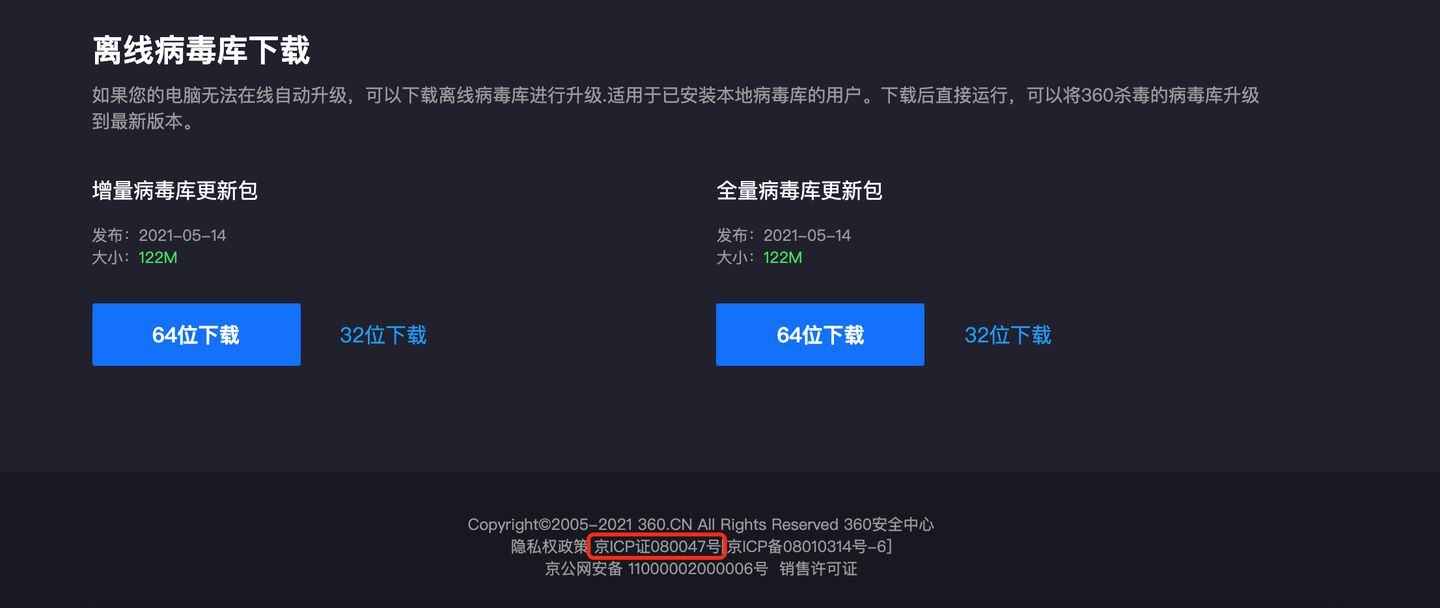Image resolution: width=1440 pixels, height=608 pixels.
Task: Select the 离线病毒库下载 page heading
Action: pyautogui.click(x=201, y=50)
